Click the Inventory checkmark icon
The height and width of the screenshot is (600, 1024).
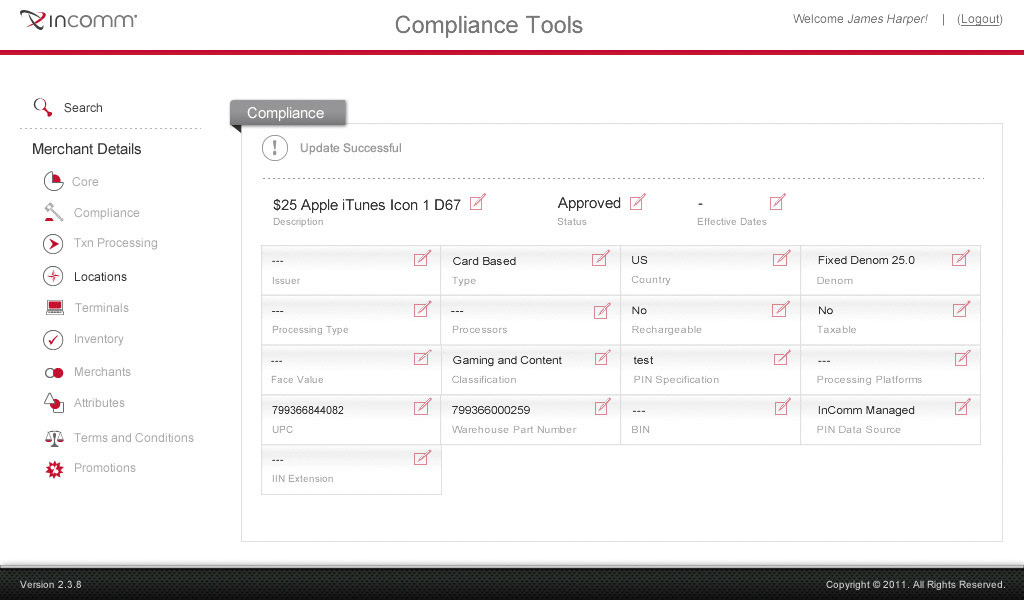click(53, 339)
